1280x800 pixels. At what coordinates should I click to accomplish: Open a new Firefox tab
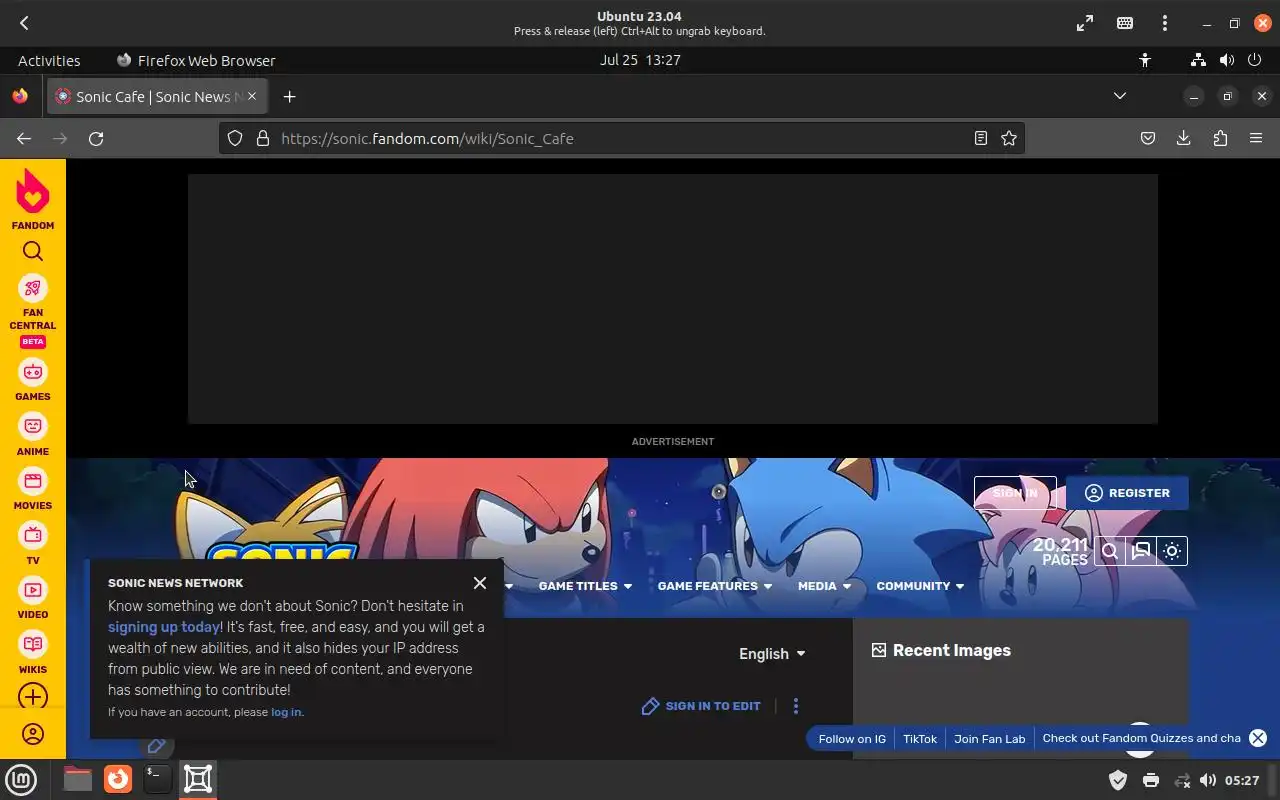click(289, 97)
